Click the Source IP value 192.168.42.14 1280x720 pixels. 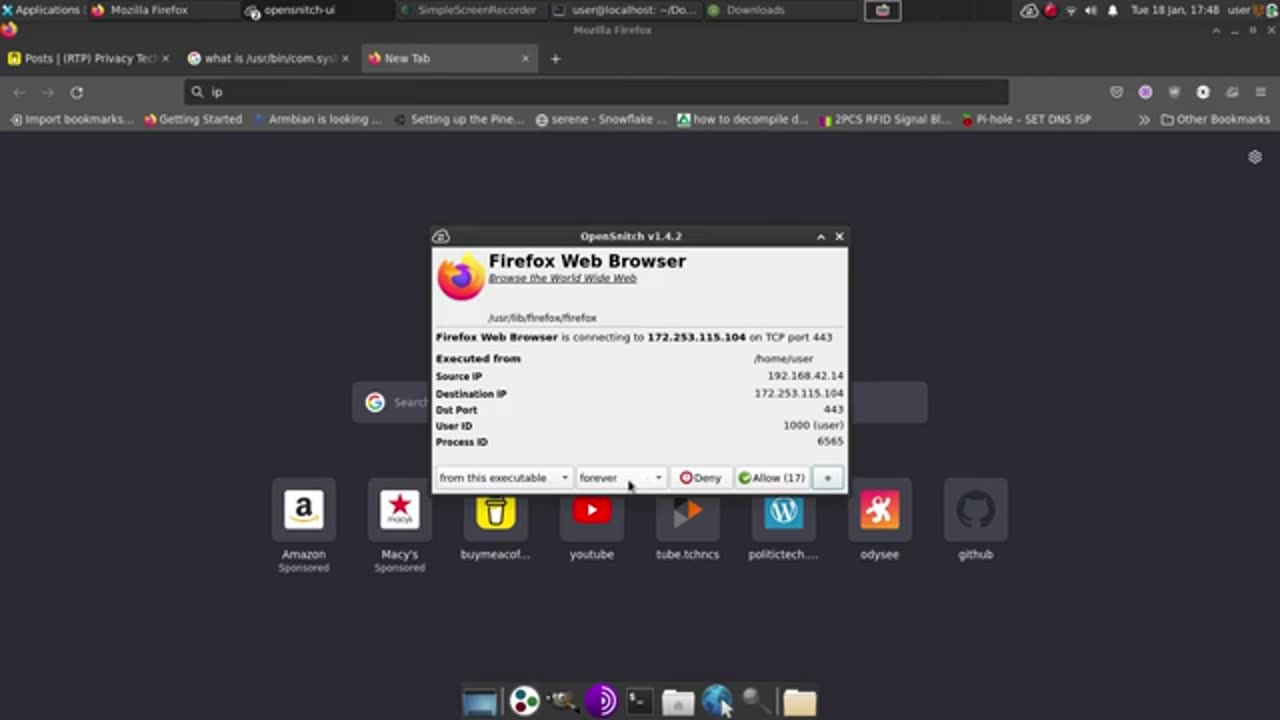[805, 376]
